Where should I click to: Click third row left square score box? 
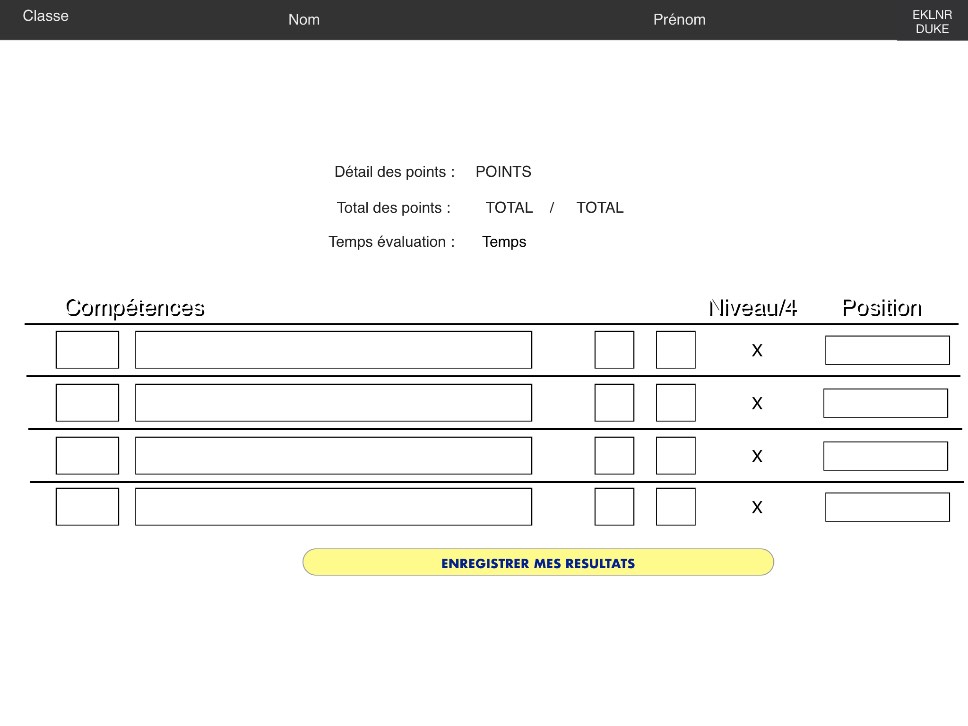pos(614,456)
